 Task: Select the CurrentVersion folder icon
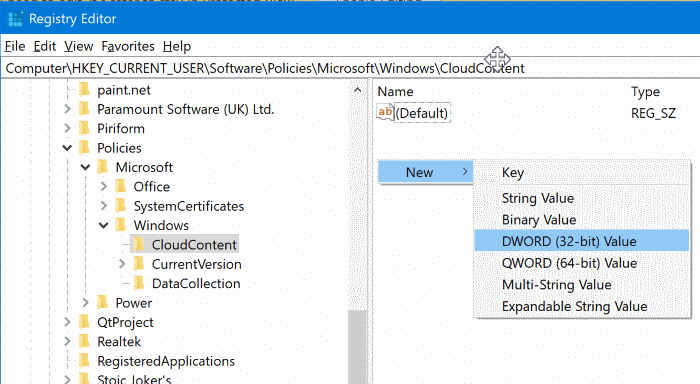click(x=139, y=264)
